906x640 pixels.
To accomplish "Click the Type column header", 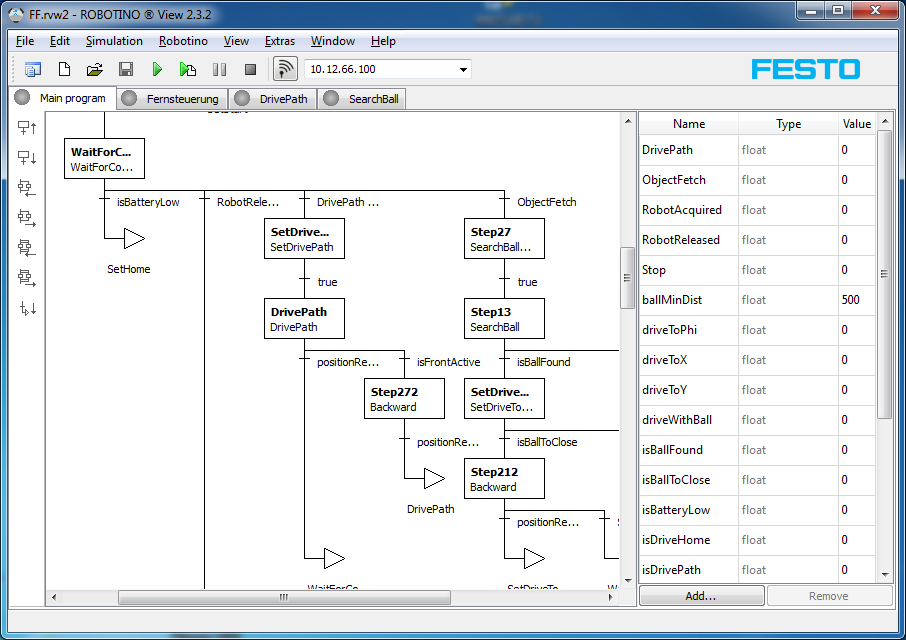I will click(x=788, y=124).
